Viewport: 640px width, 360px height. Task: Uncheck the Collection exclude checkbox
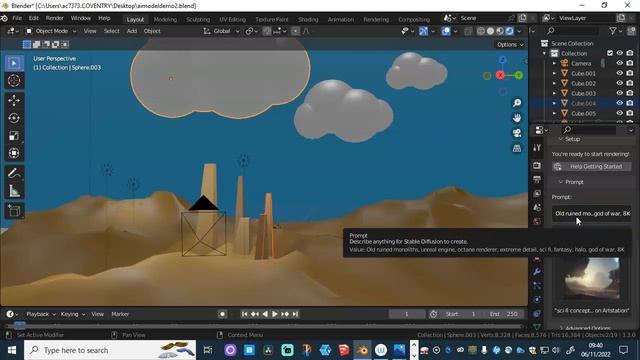point(610,53)
